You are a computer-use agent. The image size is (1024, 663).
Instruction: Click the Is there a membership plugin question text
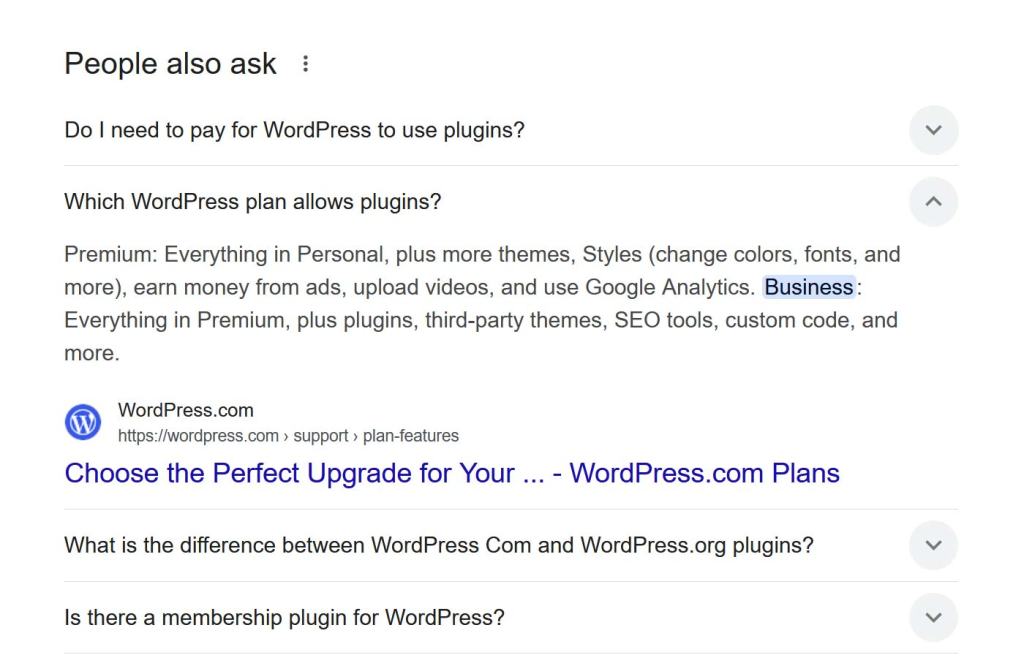point(284,617)
